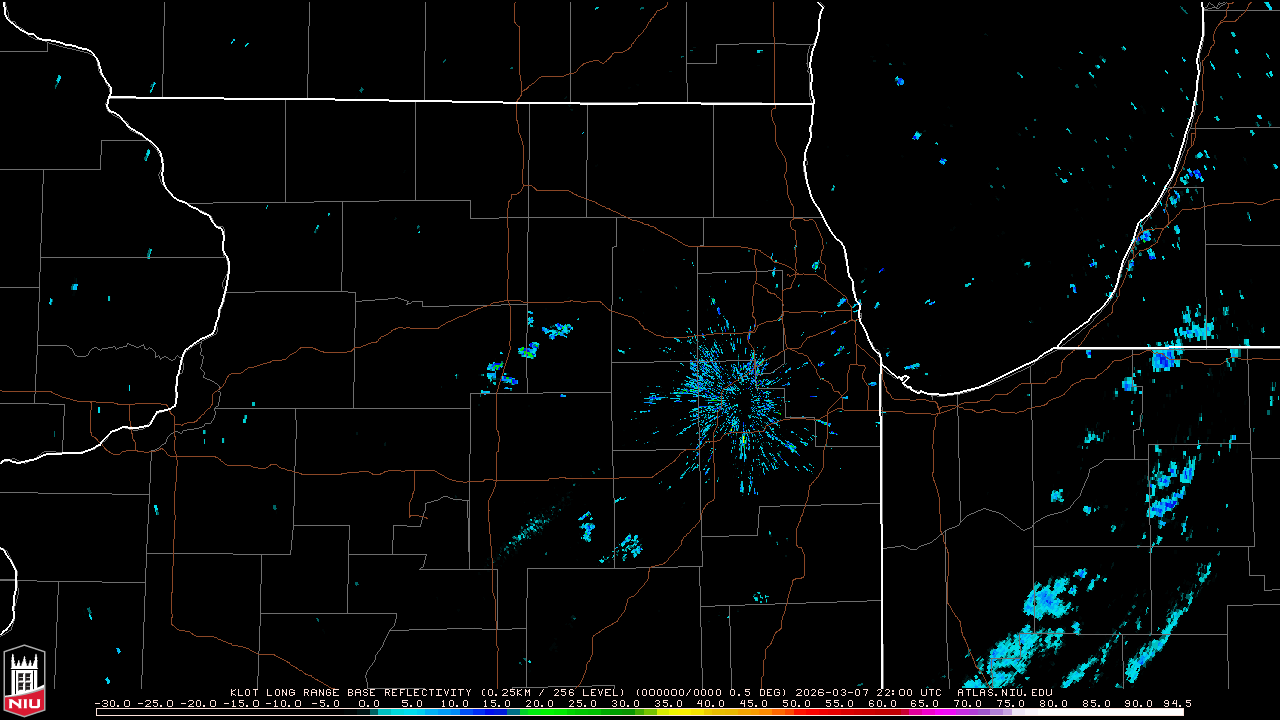Select the "94.5" scale label
The height and width of the screenshot is (720, 1280).
[x=1176, y=704]
